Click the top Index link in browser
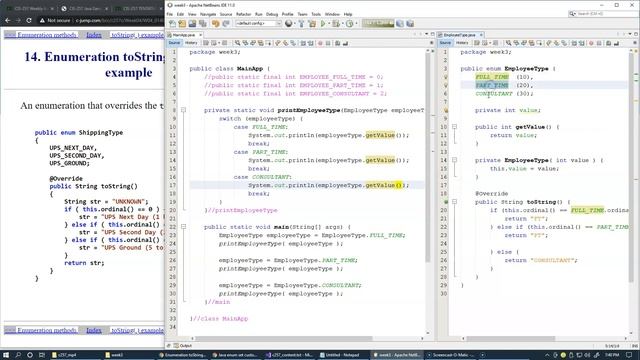 pos(93,36)
